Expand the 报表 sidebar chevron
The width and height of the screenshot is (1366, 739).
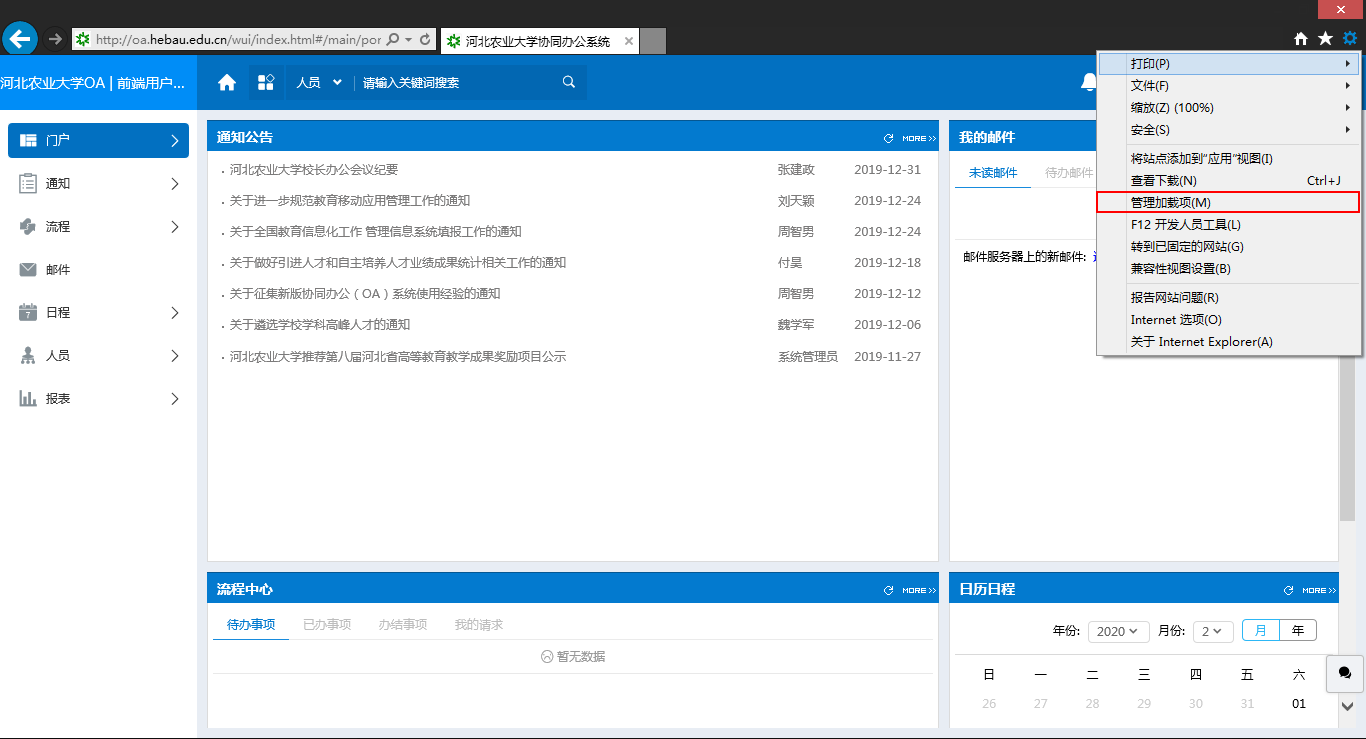pyautogui.click(x=175, y=399)
